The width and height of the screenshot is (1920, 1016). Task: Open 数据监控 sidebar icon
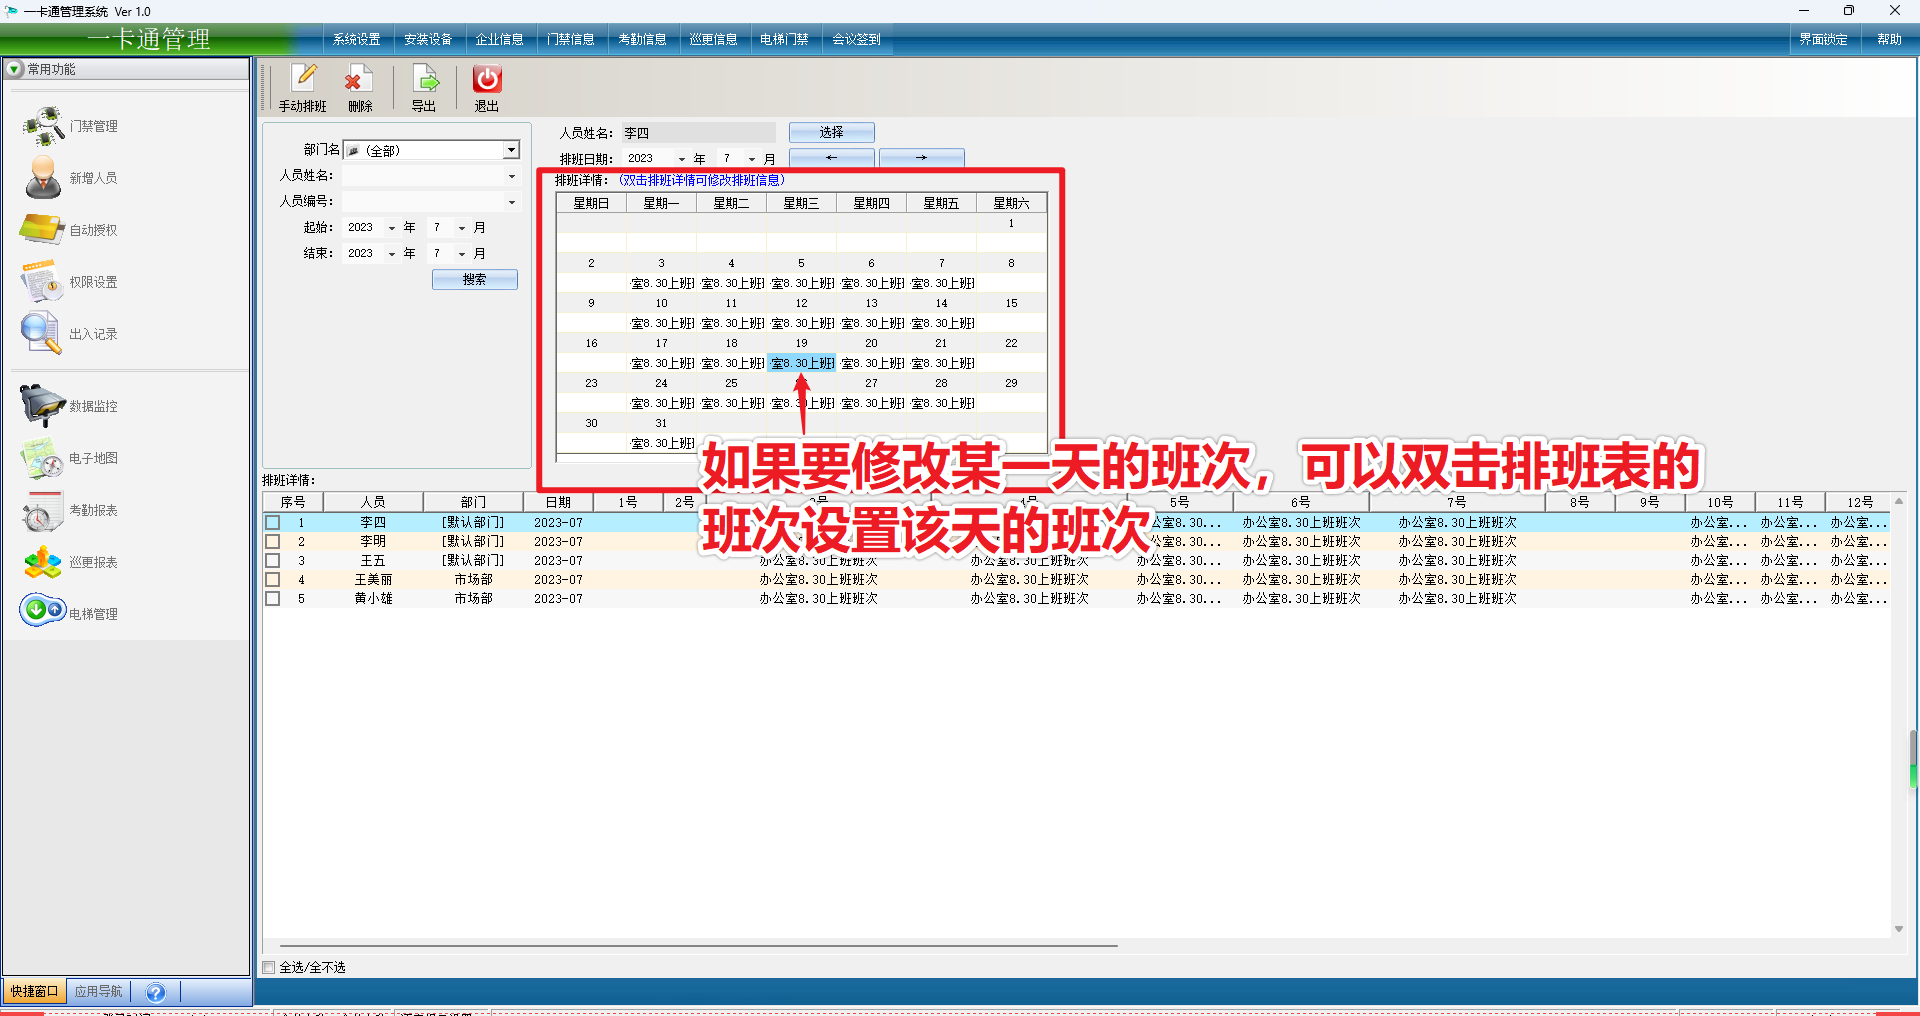pos(44,406)
